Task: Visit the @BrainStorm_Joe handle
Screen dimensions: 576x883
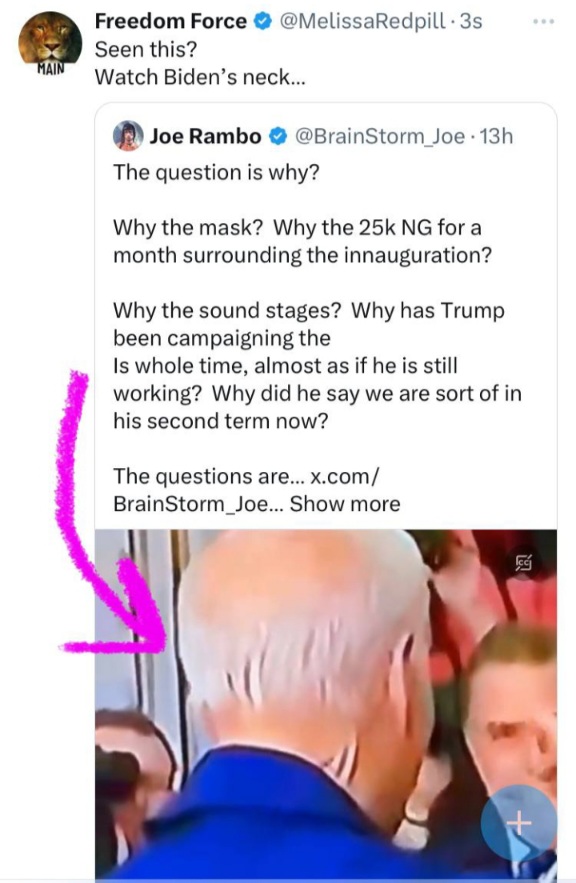Action: (x=379, y=136)
